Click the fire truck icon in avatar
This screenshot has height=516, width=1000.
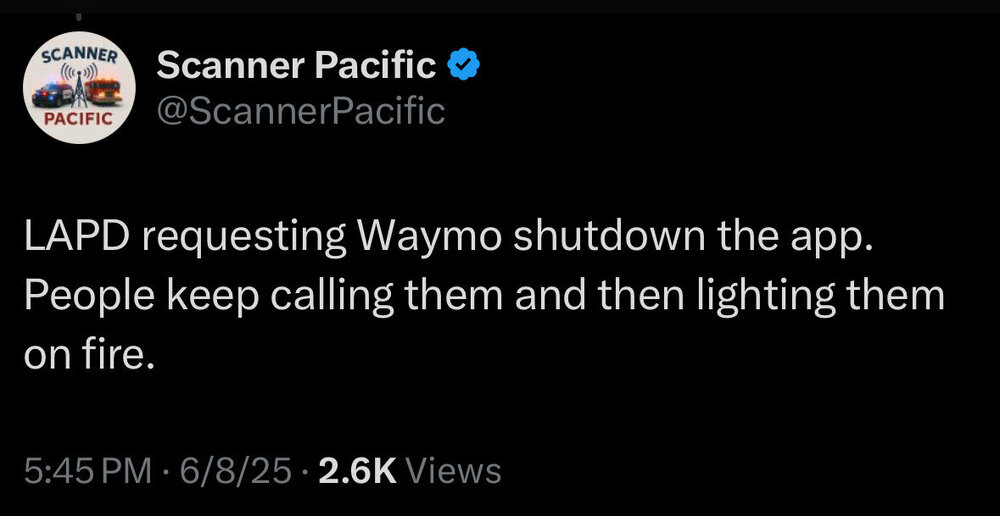(x=102, y=92)
